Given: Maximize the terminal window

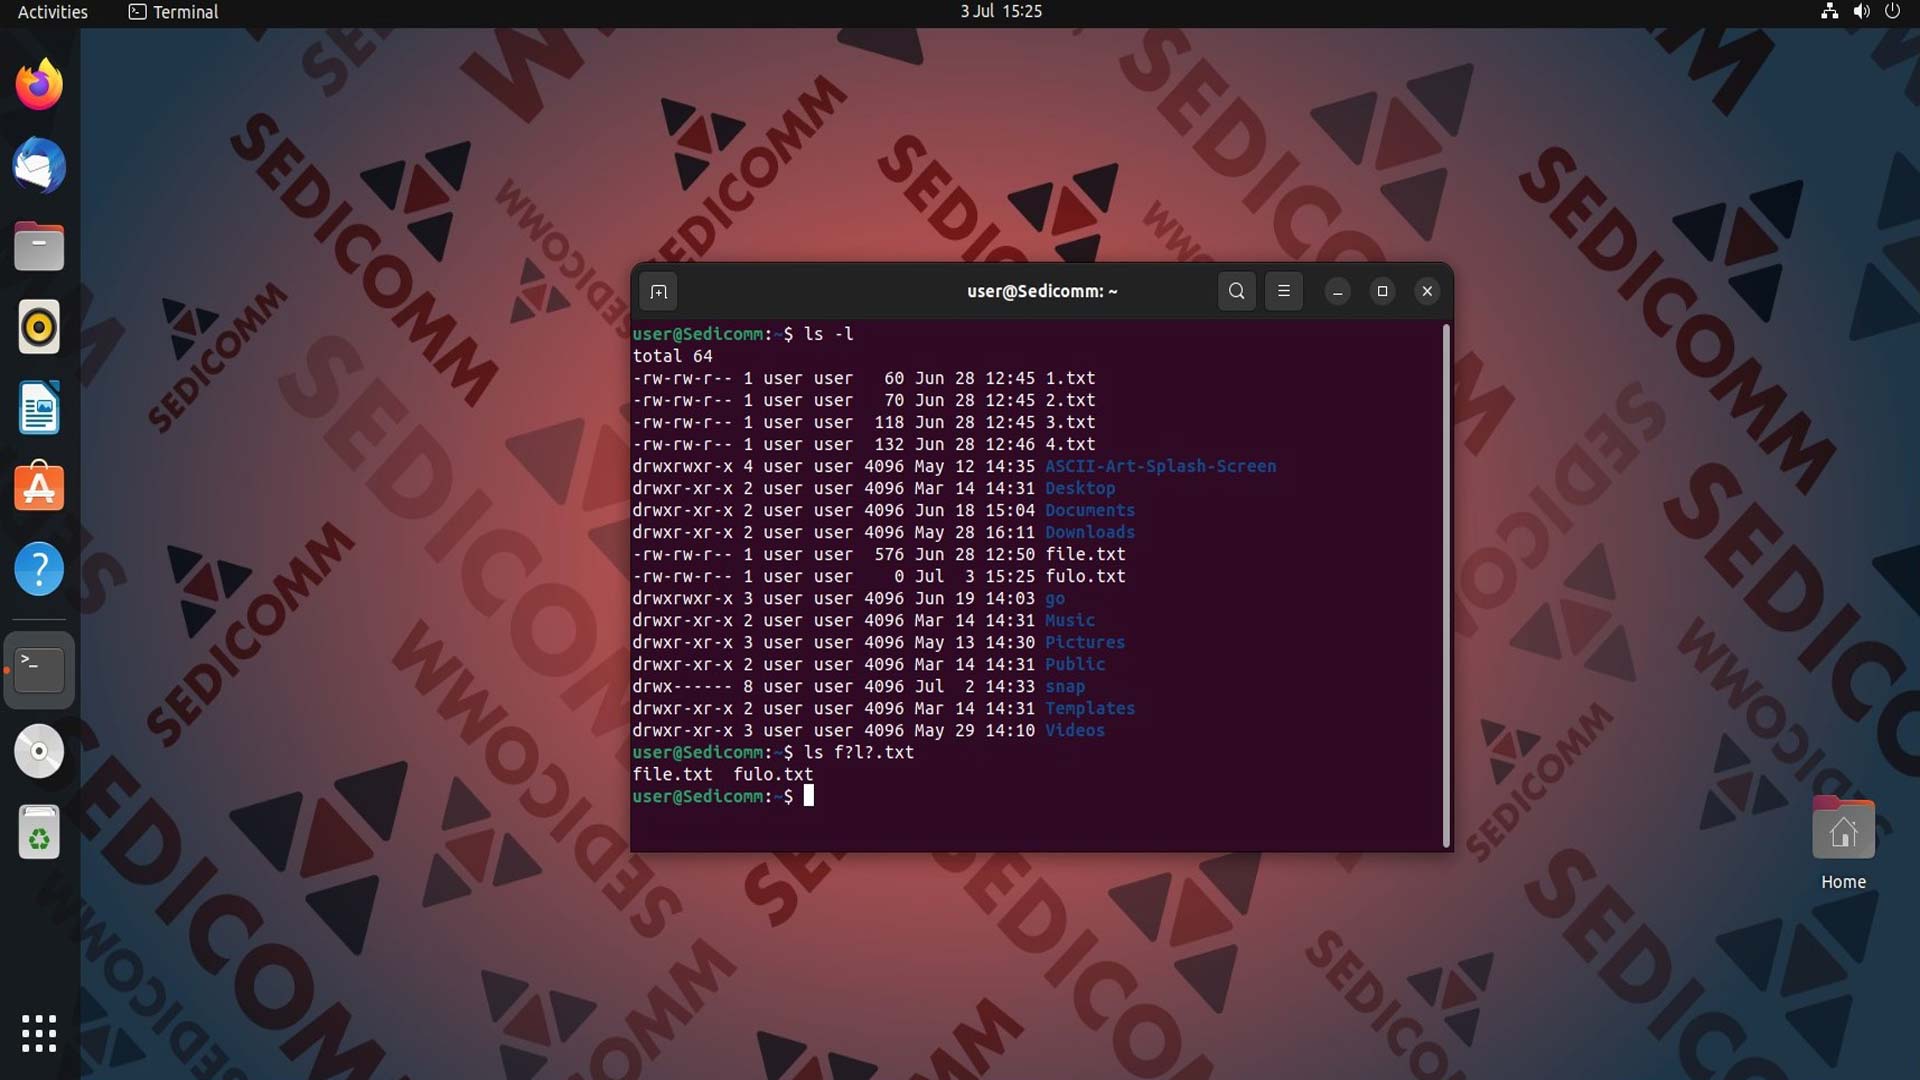Looking at the screenshot, I should [x=1382, y=291].
